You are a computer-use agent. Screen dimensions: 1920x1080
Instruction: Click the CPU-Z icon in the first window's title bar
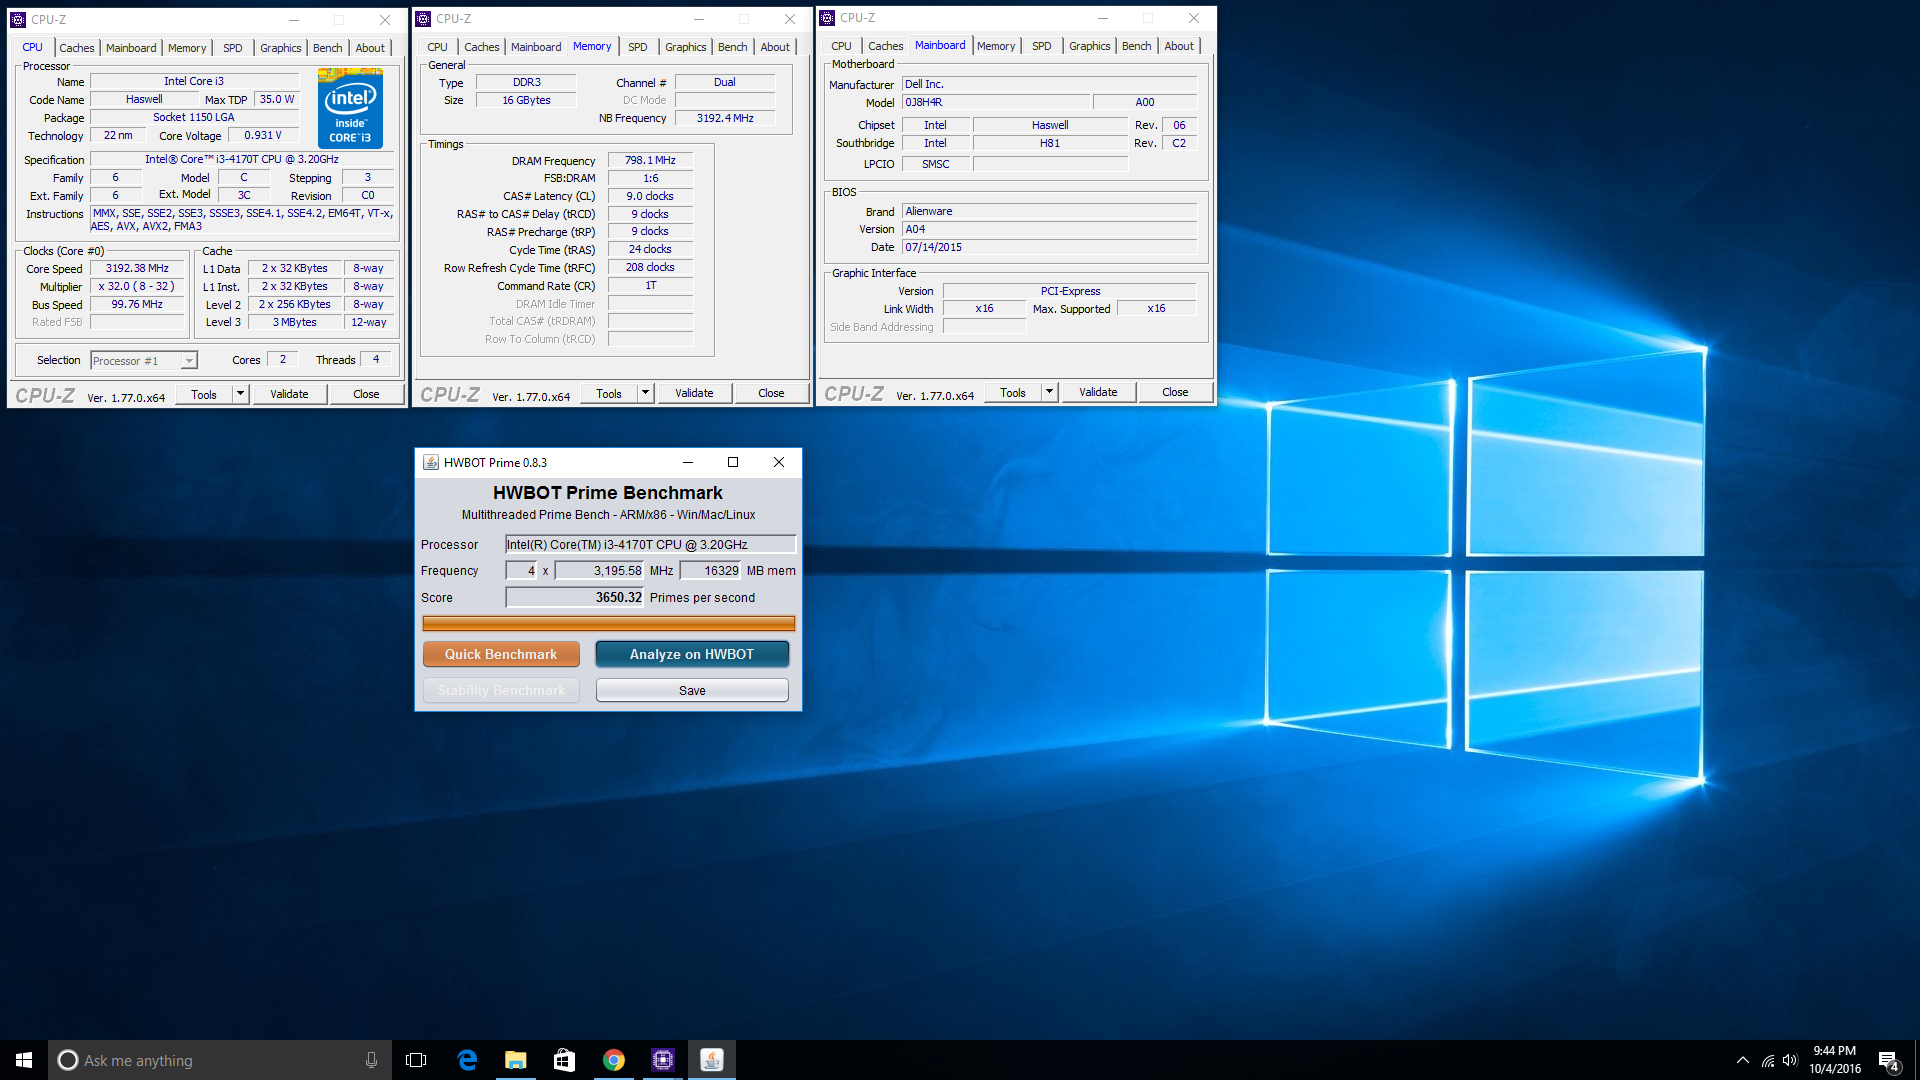pos(18,19)
